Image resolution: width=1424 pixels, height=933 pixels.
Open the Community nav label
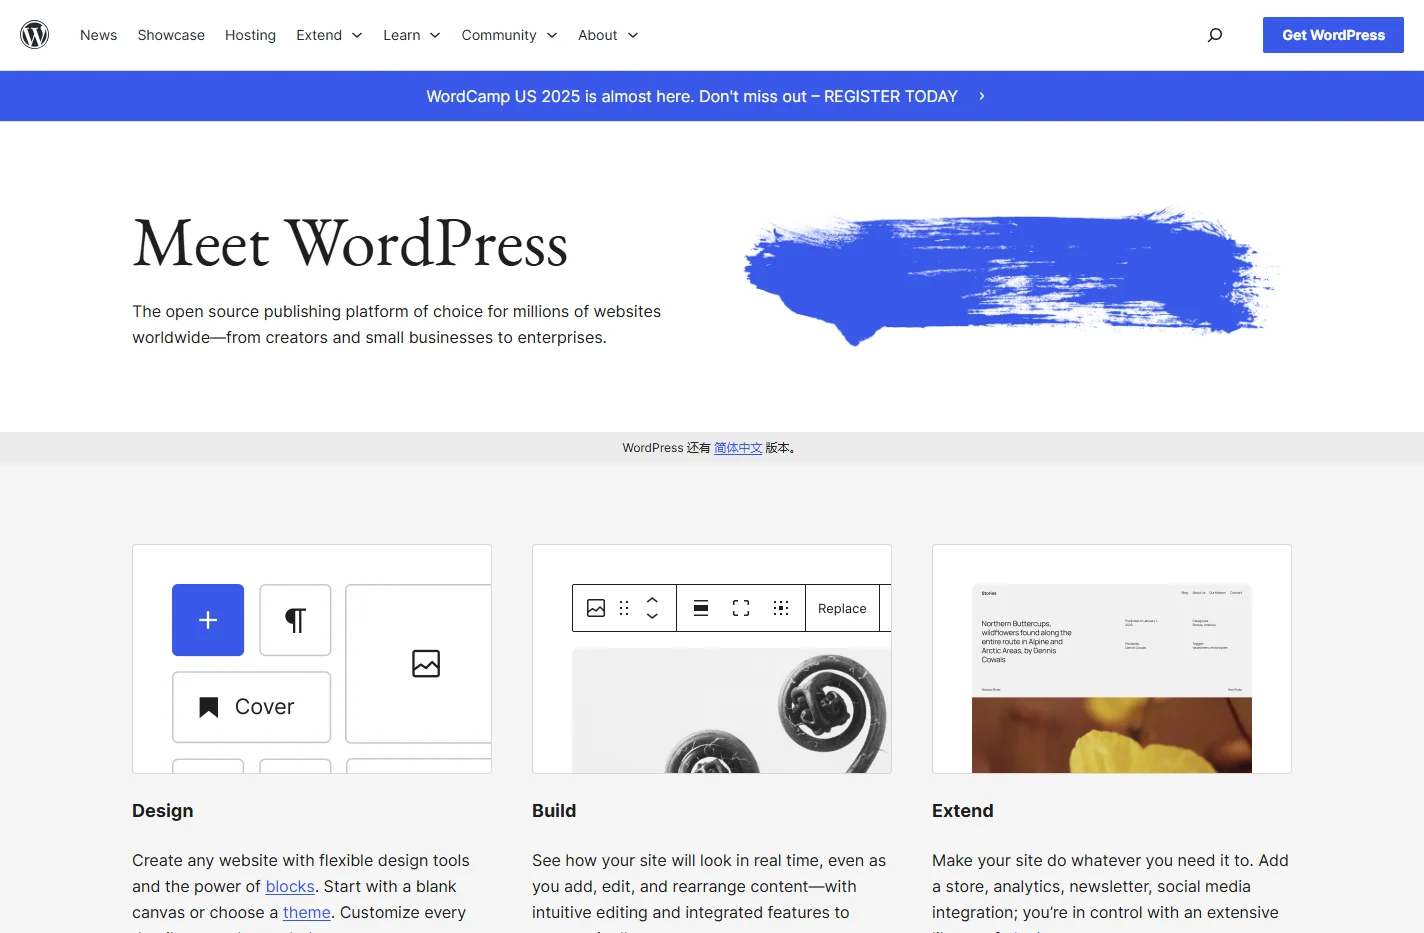[499, 35]
